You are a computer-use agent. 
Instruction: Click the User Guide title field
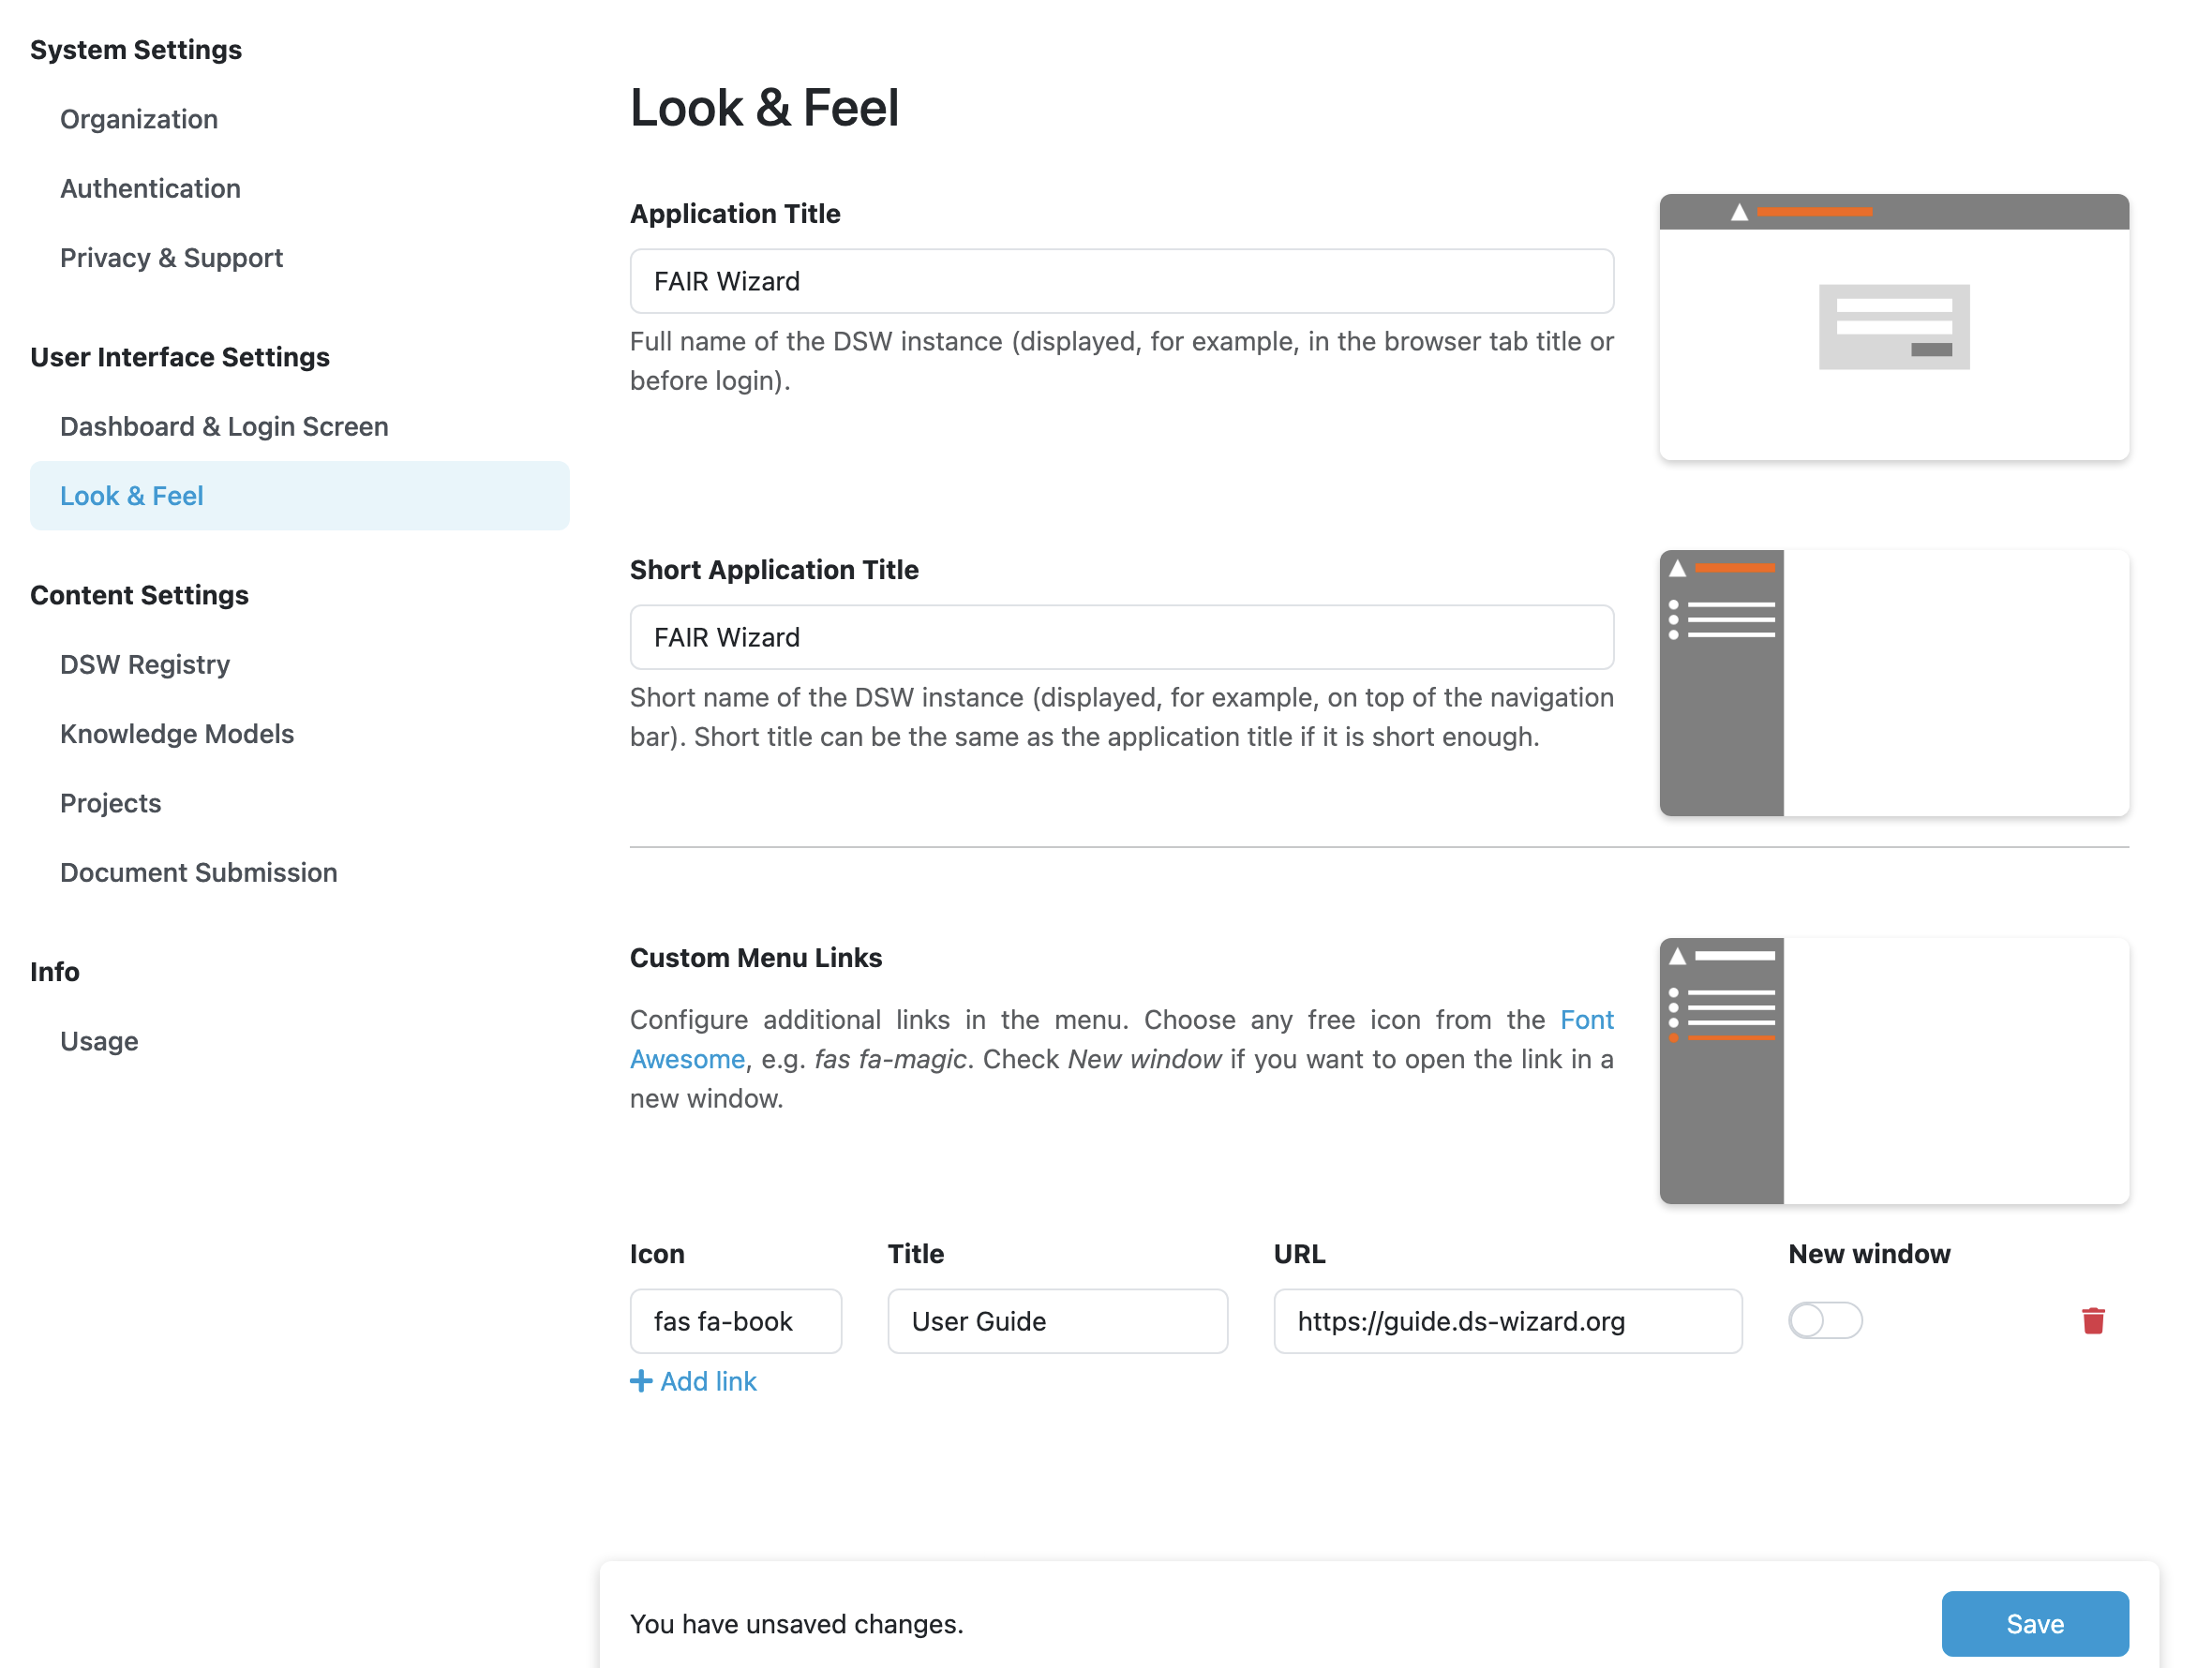[1057, 1321]
